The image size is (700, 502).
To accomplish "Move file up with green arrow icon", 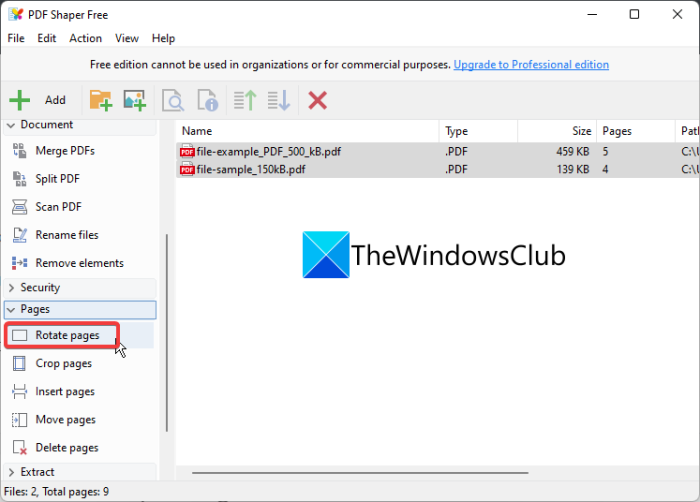I will click(245, 100).
